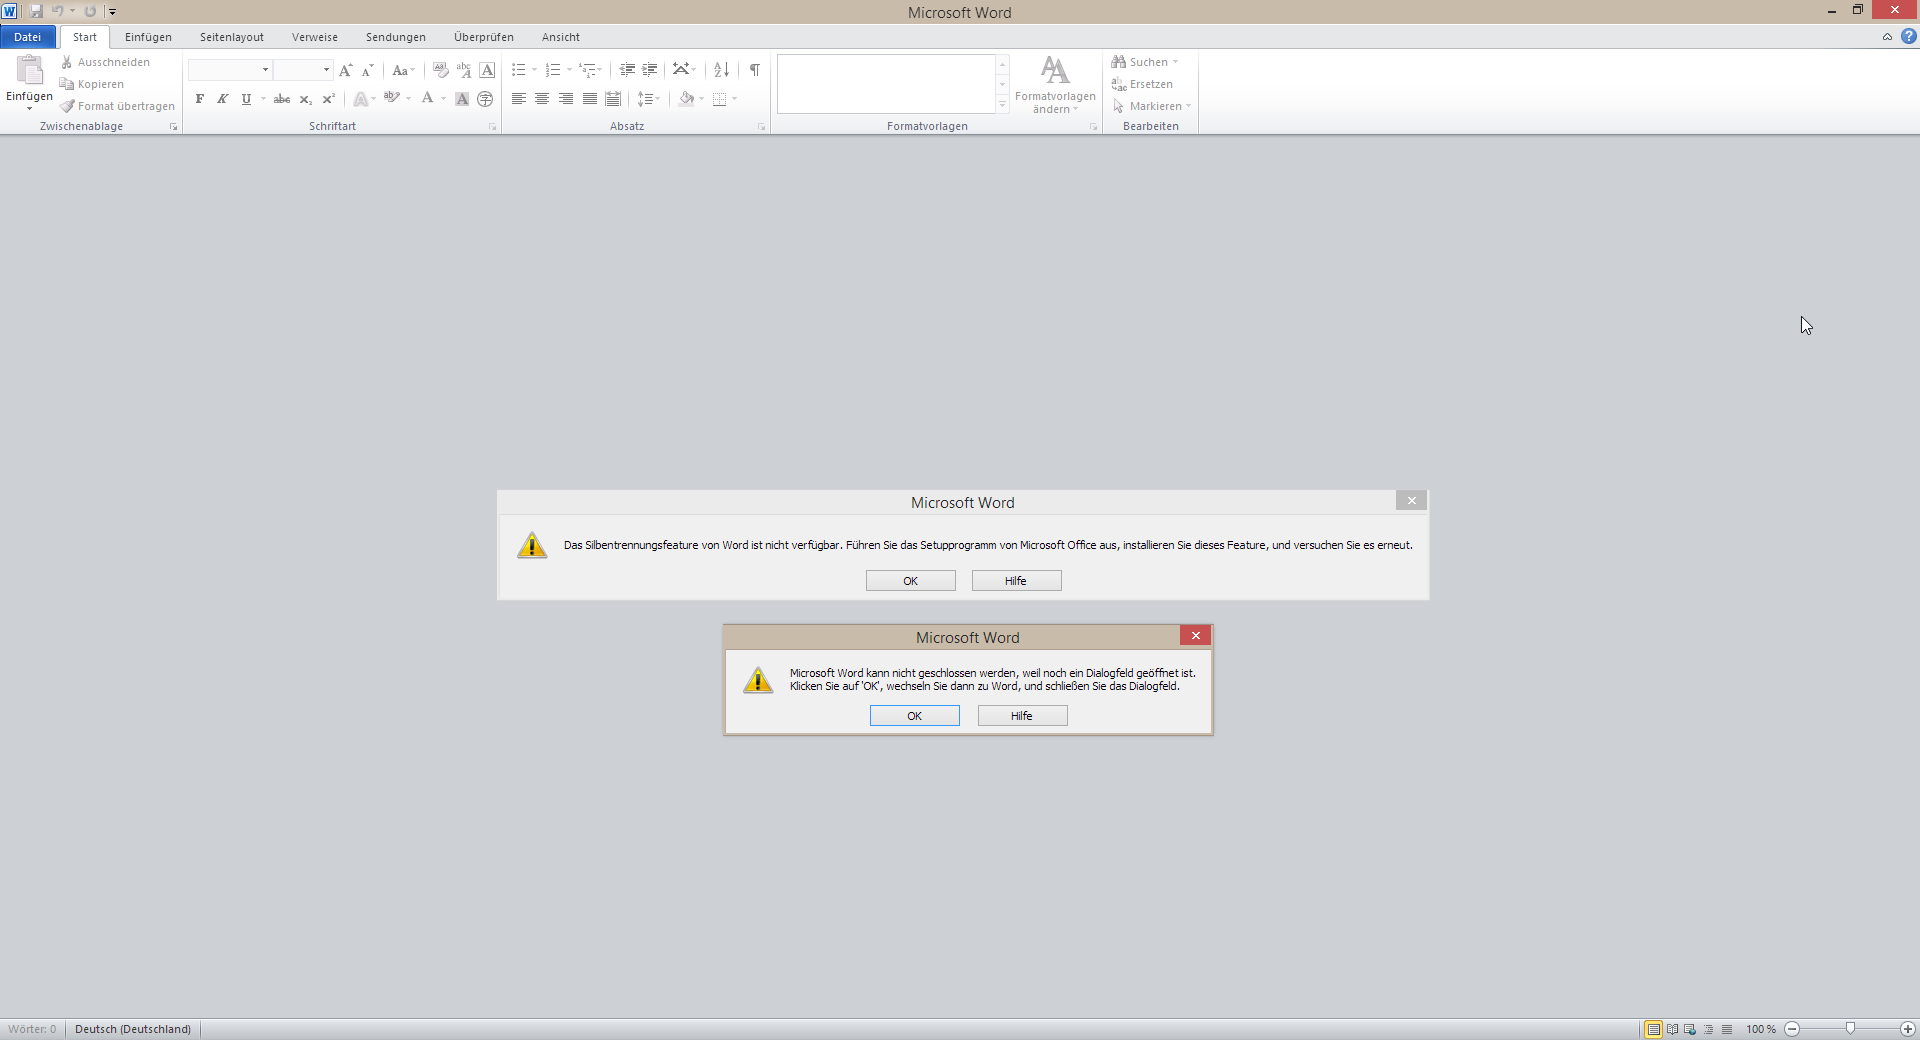Viewport: 1920px width, 1040px height.
Task: Open the font size dropdown
Action: point(326,70)
